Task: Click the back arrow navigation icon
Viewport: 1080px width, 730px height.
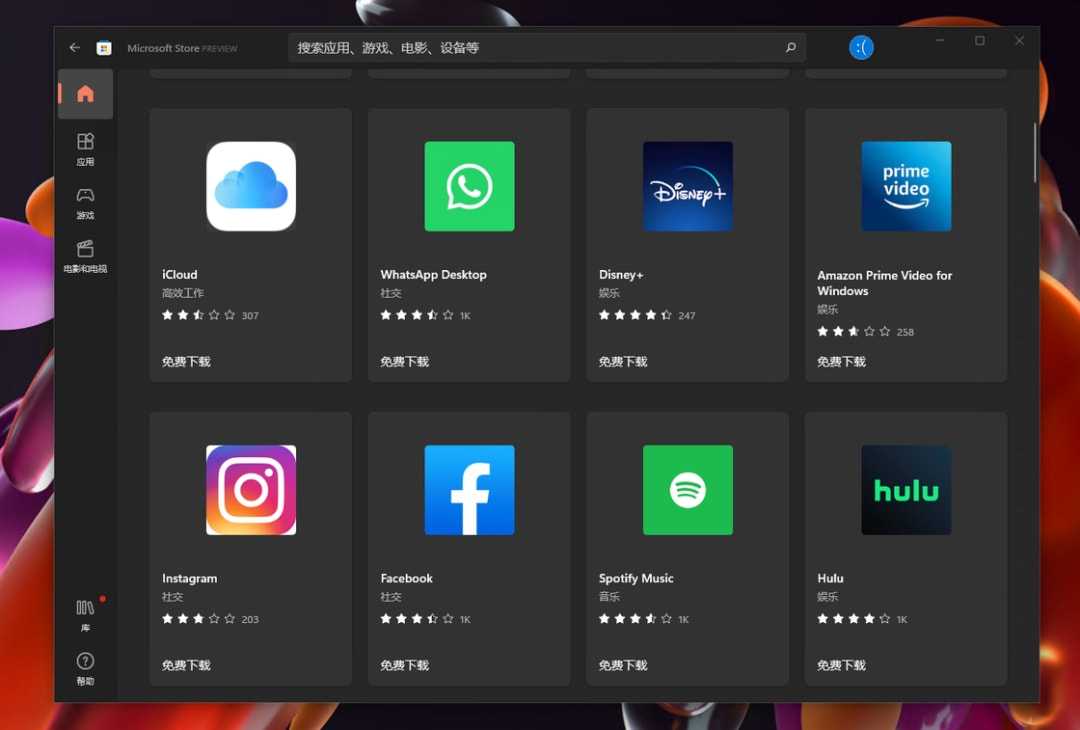Action: (74, 47)
